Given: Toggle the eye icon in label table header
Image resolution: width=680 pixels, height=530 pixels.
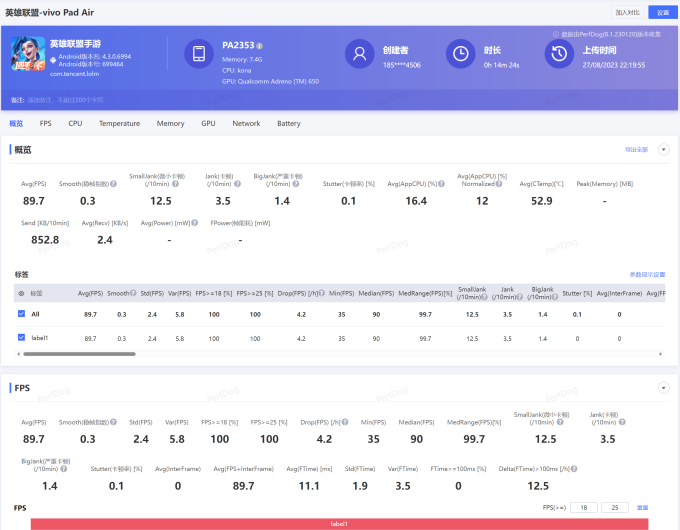Looking at the screenshot, I should pos(21,294).
